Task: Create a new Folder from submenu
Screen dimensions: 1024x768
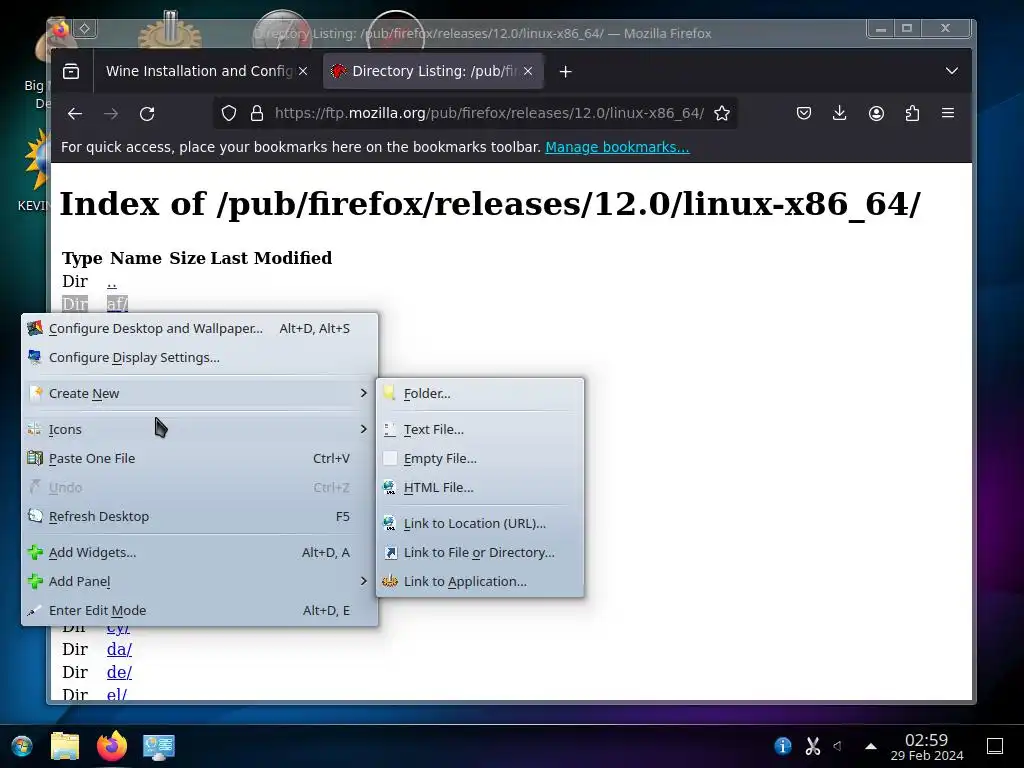Action: pyautogui.click(x=480, y=393)
